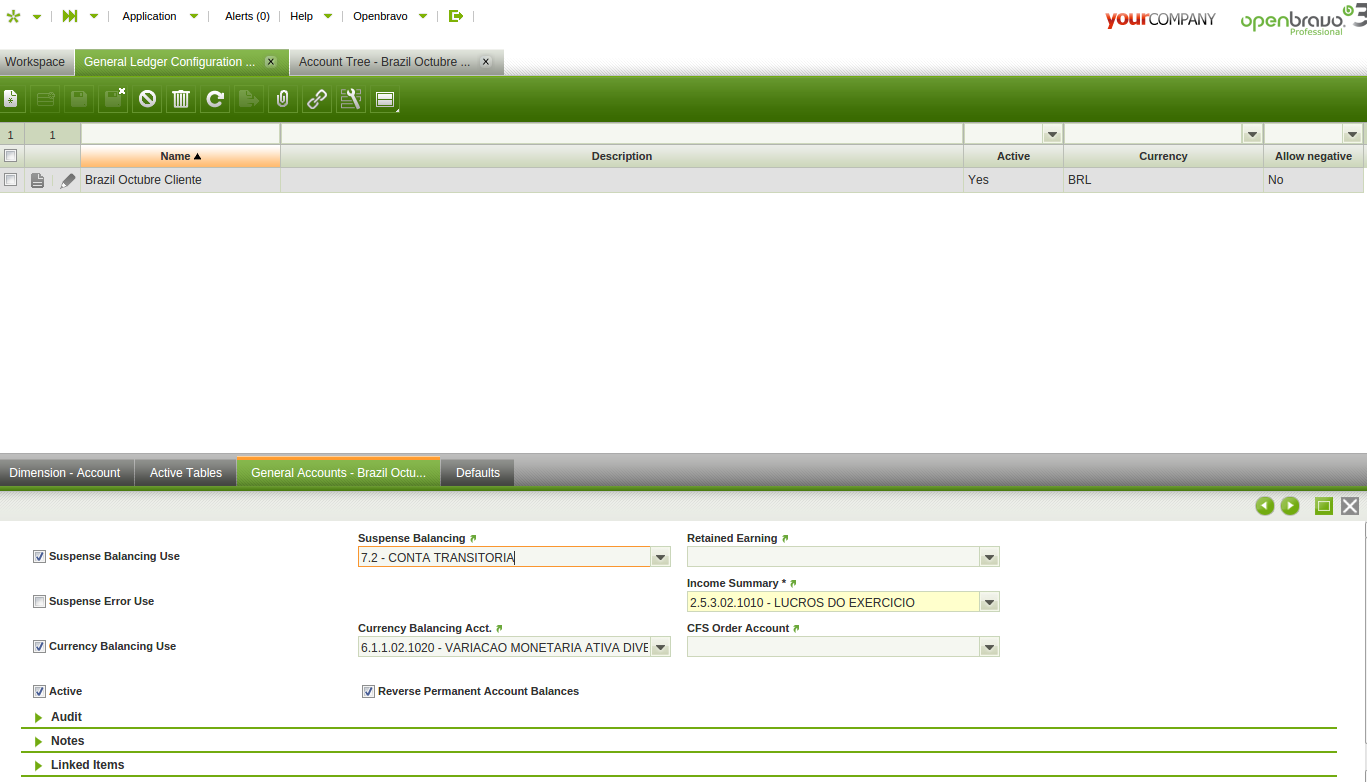
Task: Click the Alerts (0) link
Action: pos(247,16)
